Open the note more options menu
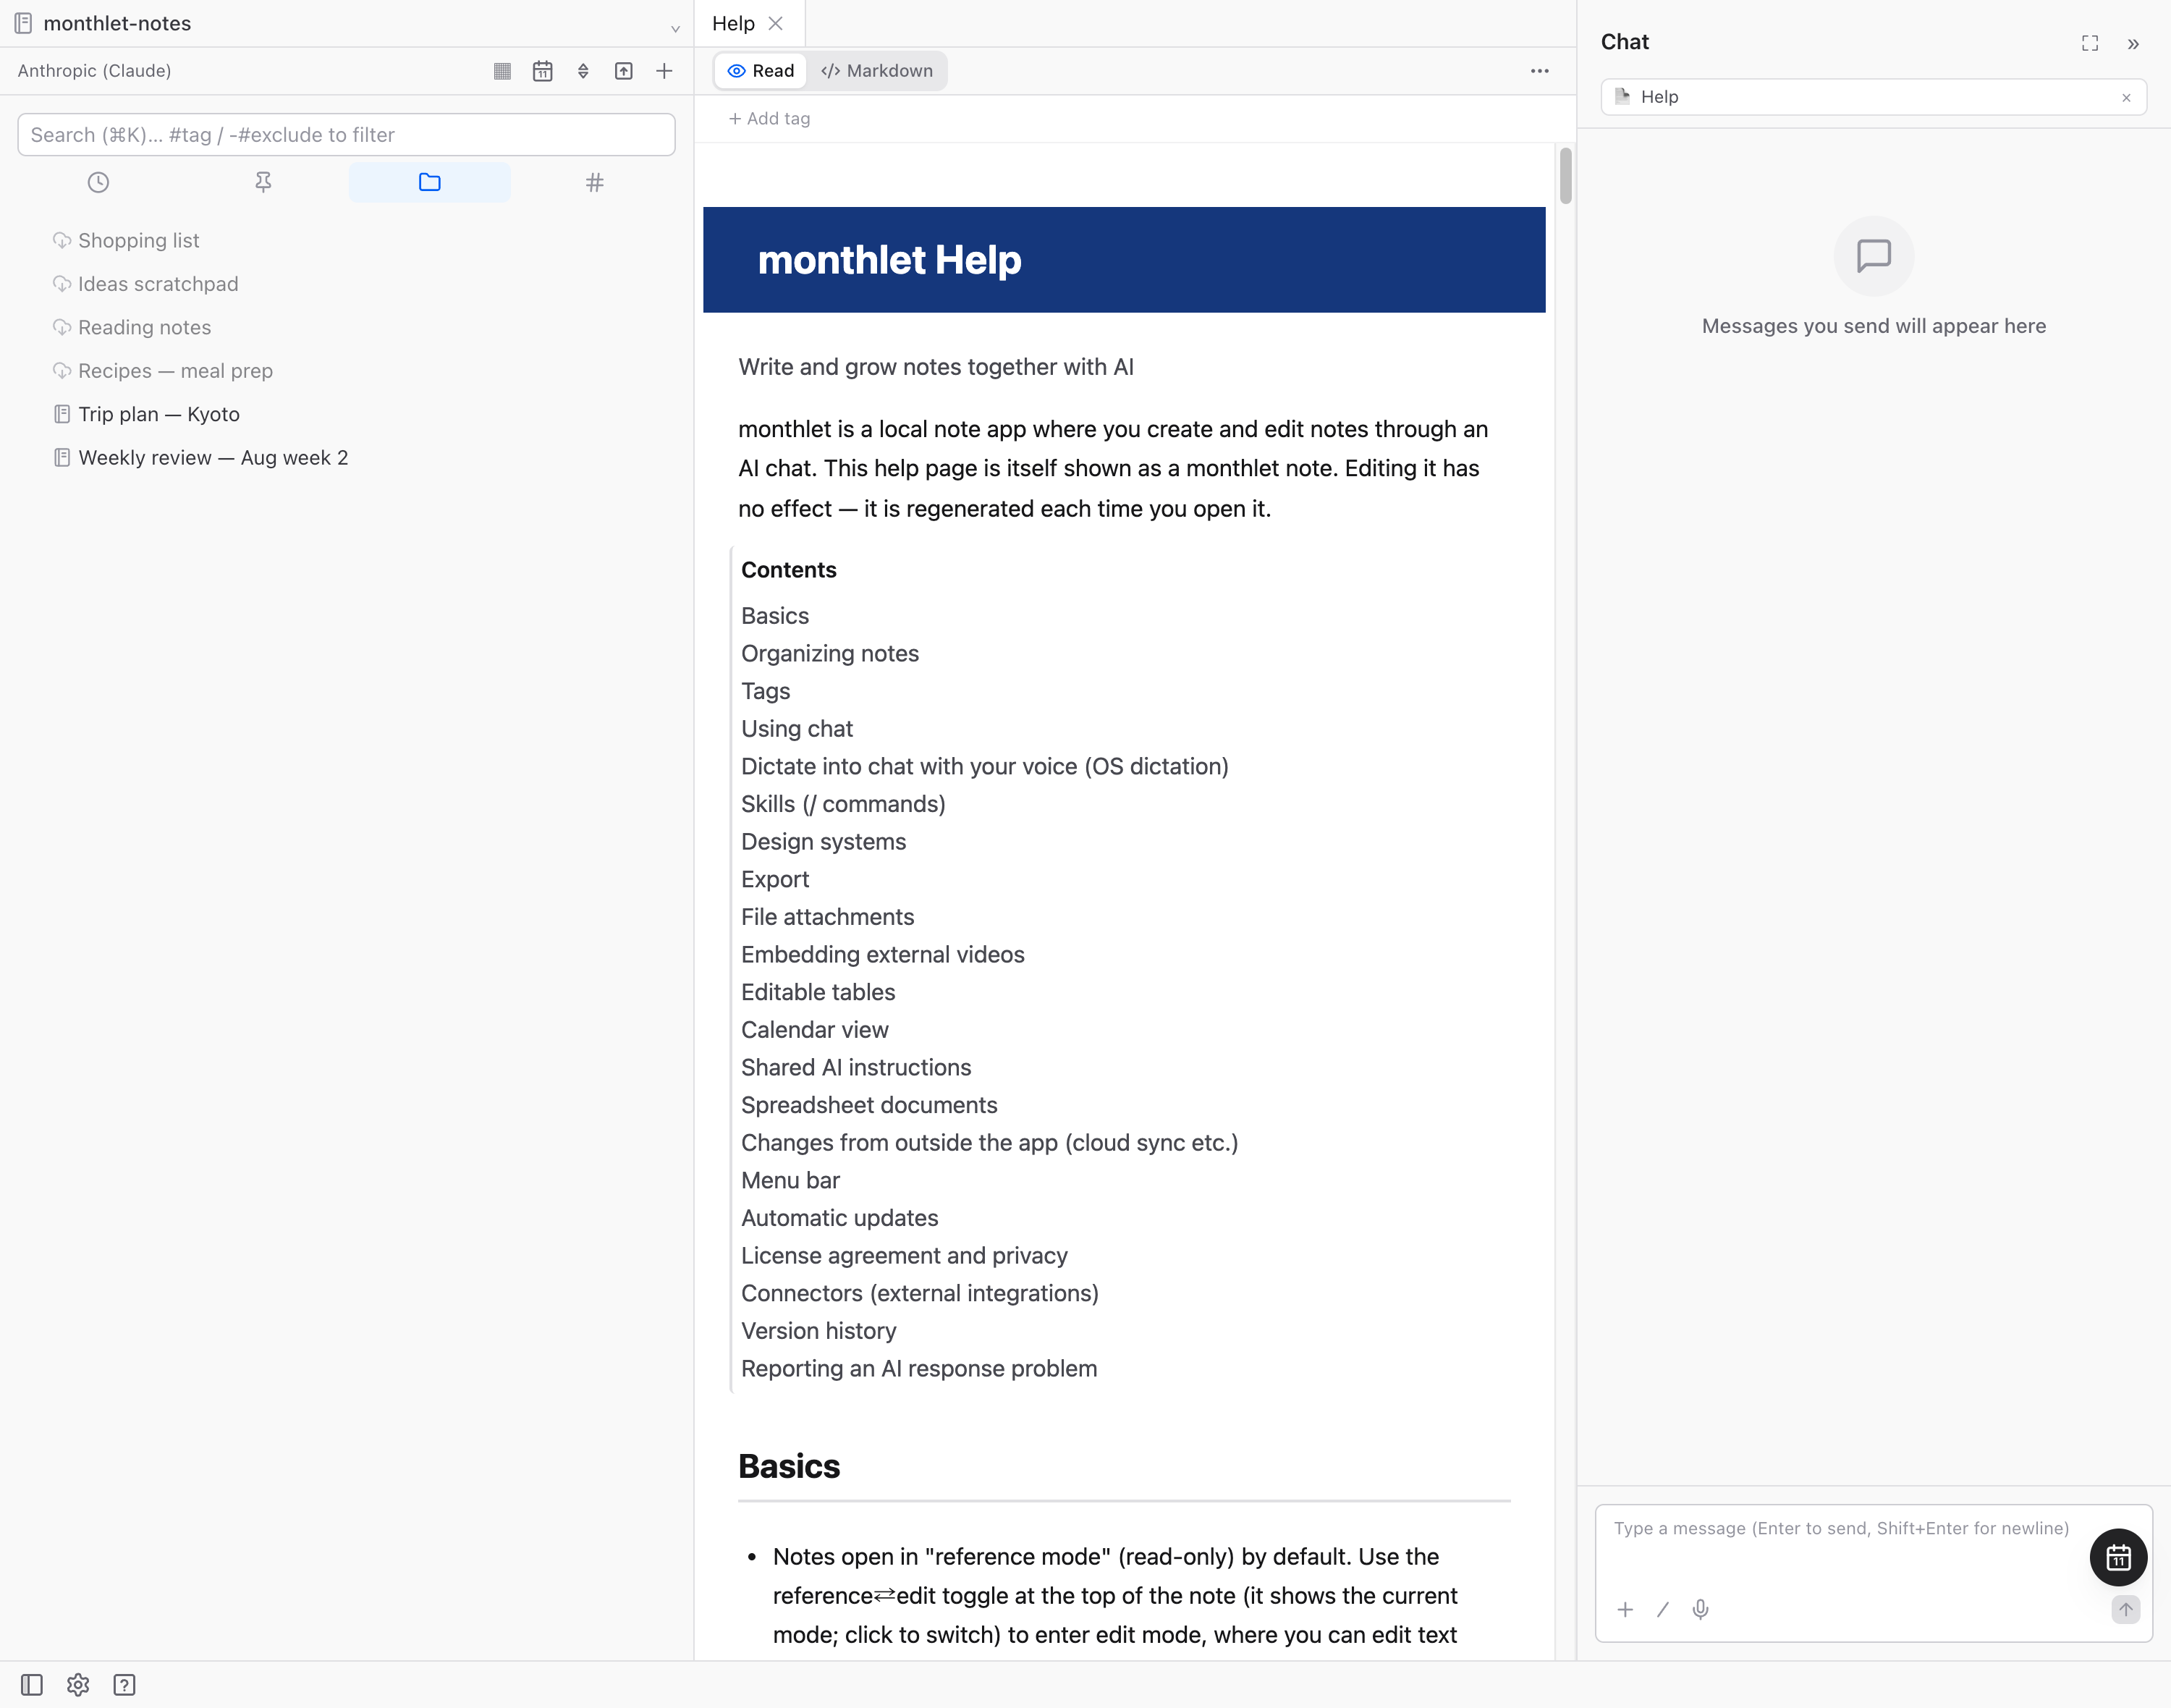This screenshot has height=1708, width=2171. coord(1540,71)
